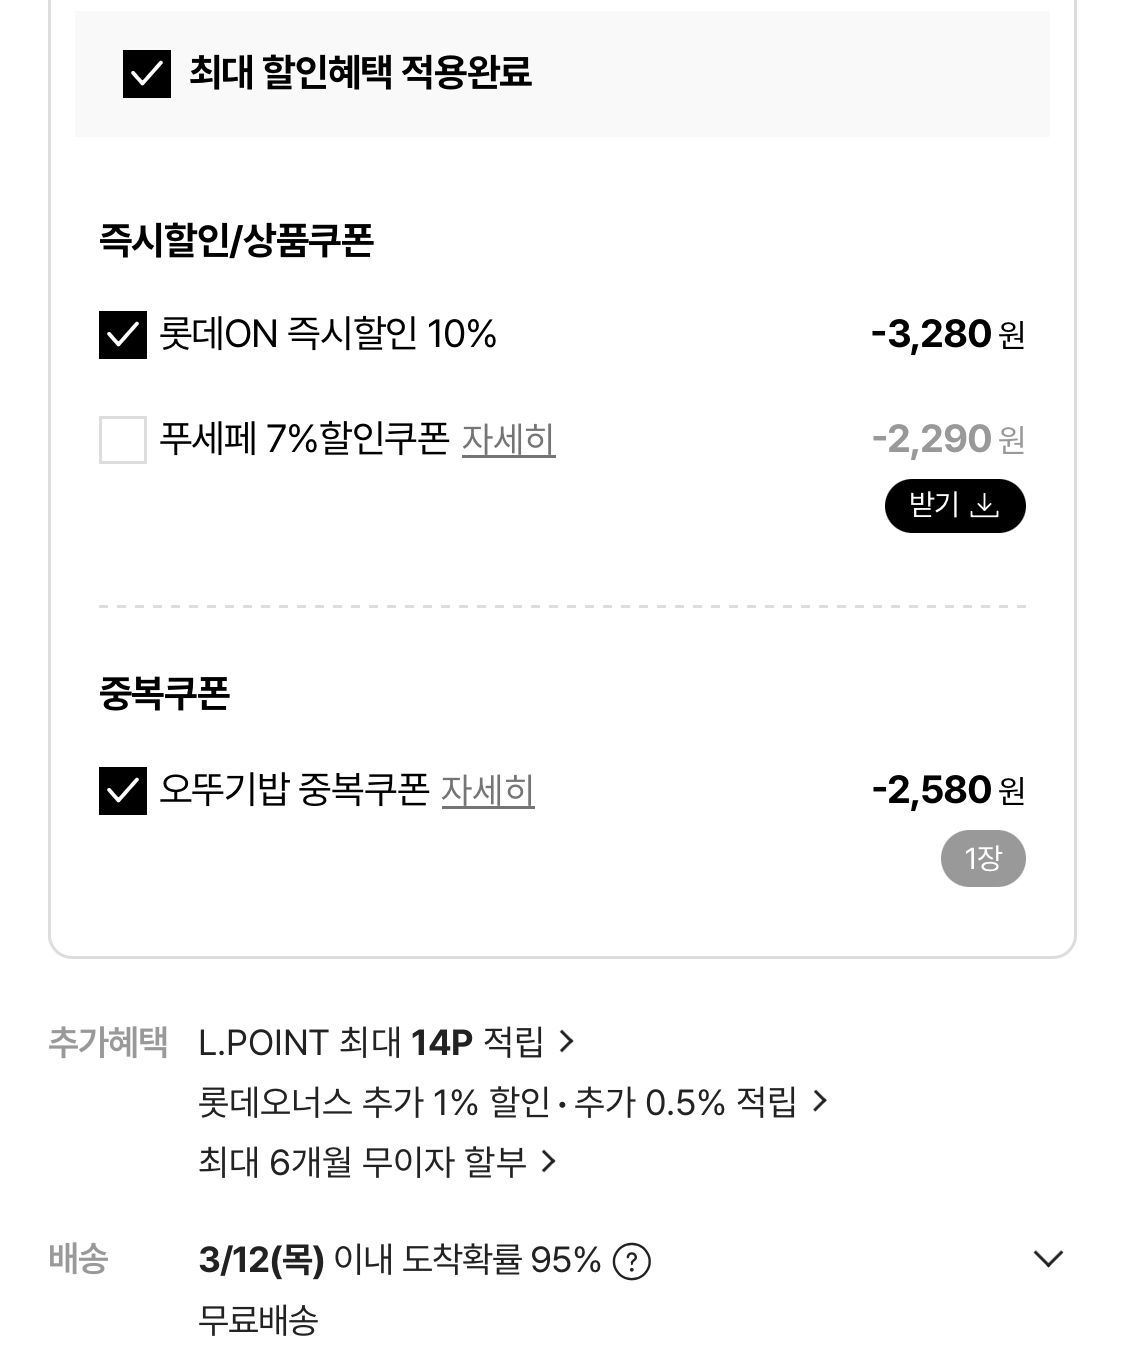This screenshot has width=1125, height=1352.
Task: Open 자세히 link for 푸세페 7%할인쿠폰
Action: click(x=508, y=440)
